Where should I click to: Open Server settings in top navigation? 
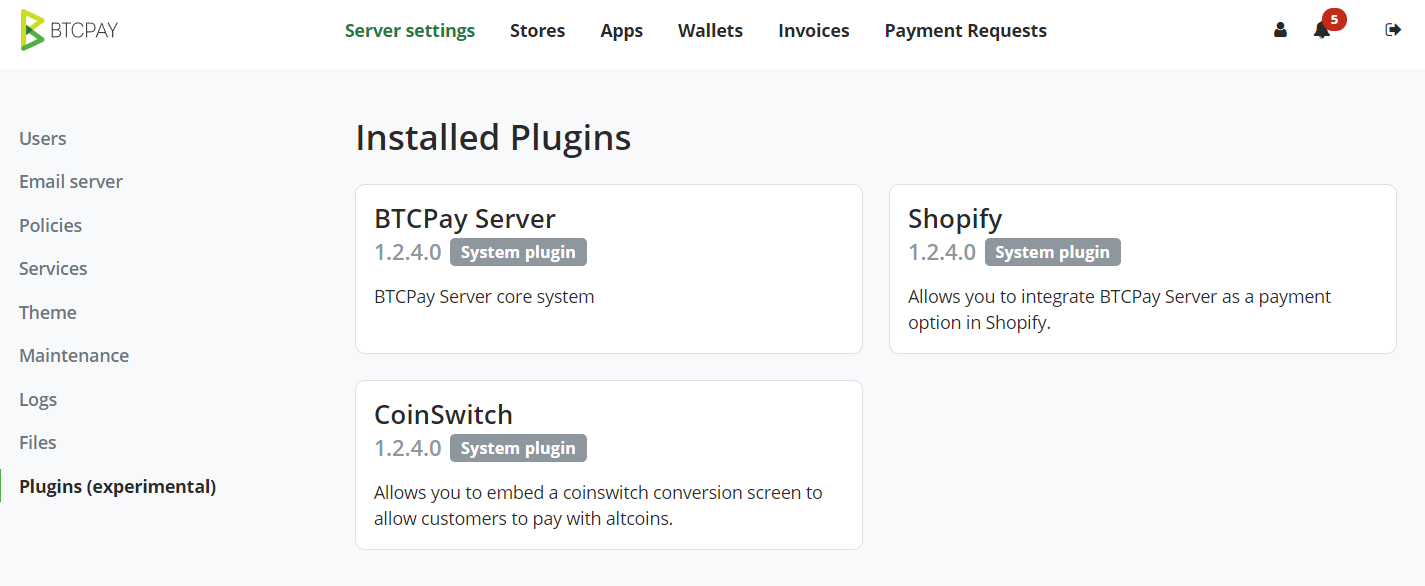pos(410,31)
